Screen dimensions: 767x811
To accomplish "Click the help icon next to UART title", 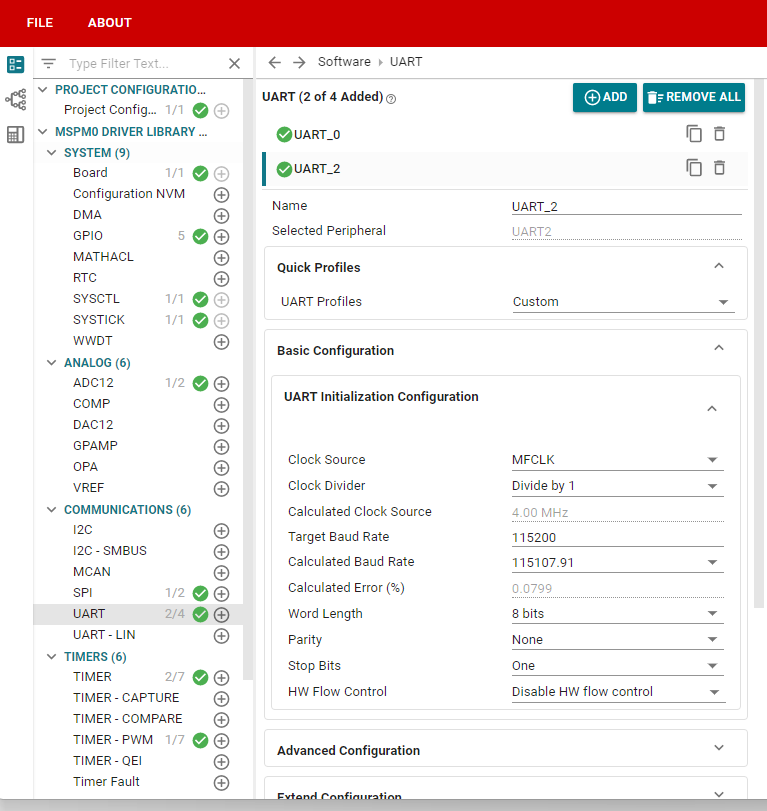I will [x=391, y=99].
